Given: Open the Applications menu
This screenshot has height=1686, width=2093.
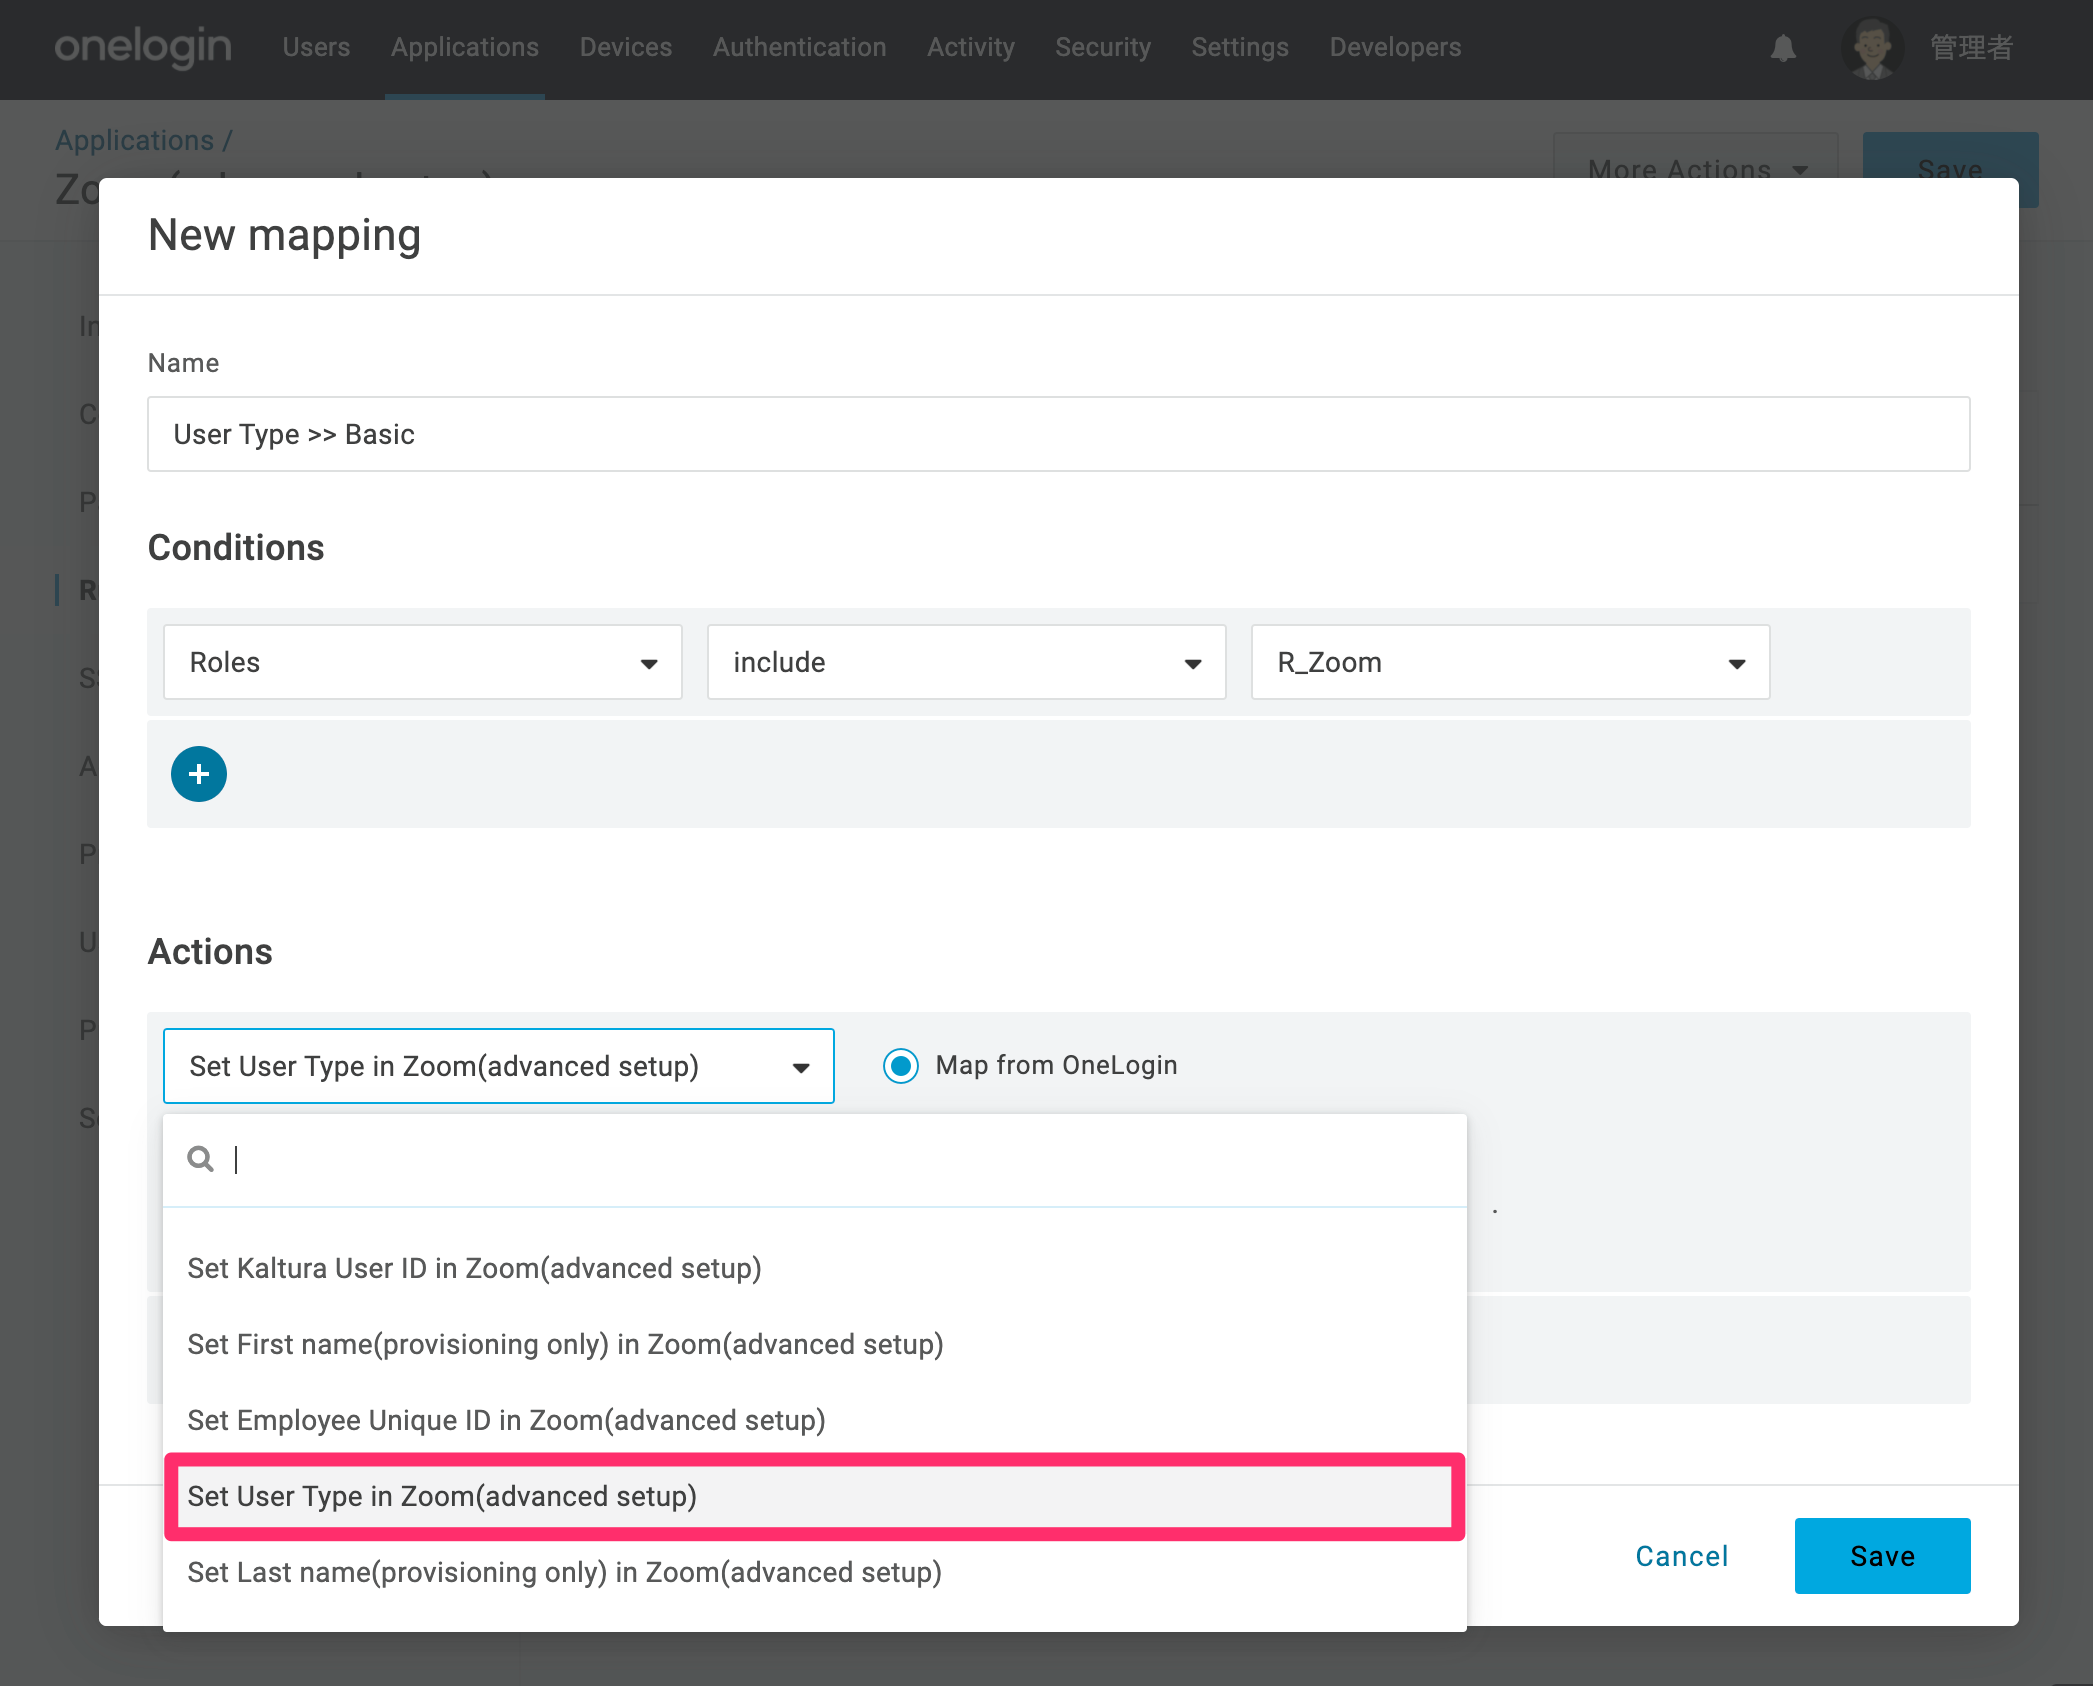Looking at the screenshot, I should 465,47.
